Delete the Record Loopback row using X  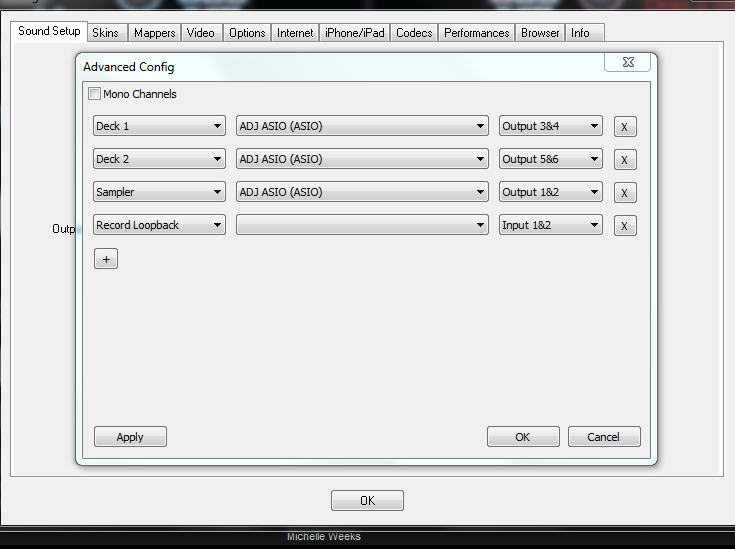(624, 226)
